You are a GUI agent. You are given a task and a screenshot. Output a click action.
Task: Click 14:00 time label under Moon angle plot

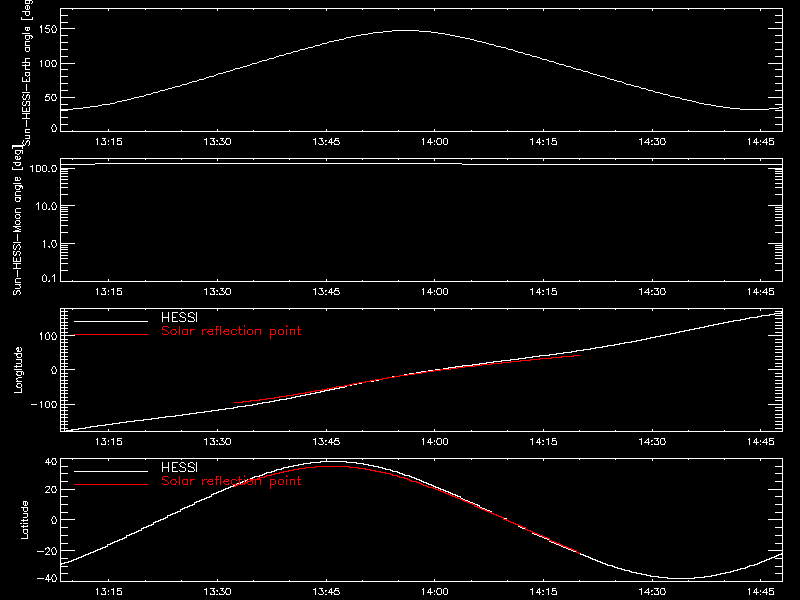pyautogui.click(x=435, y=291)
